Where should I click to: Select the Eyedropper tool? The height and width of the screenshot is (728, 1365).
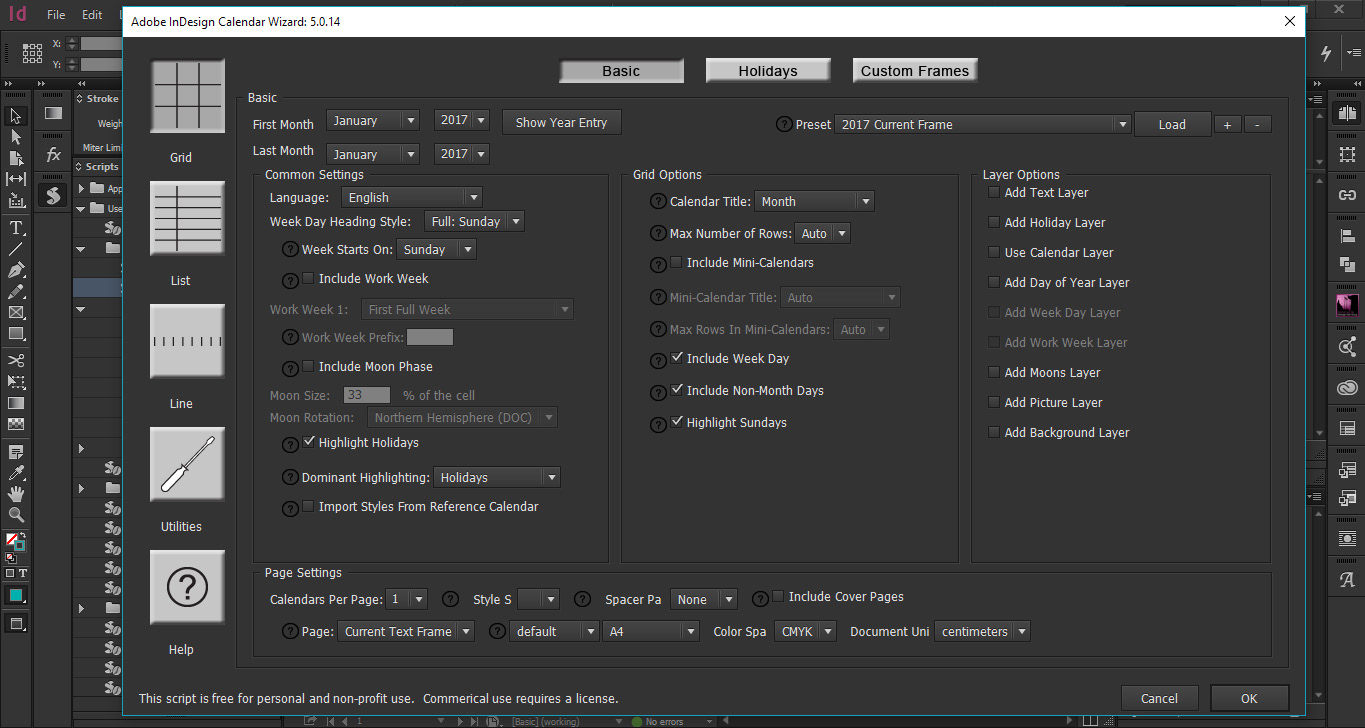tap(16, 472)
